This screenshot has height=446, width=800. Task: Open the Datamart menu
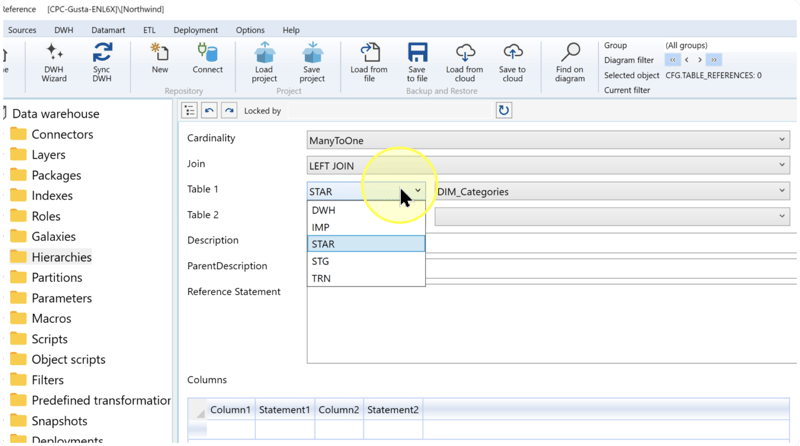108,30
